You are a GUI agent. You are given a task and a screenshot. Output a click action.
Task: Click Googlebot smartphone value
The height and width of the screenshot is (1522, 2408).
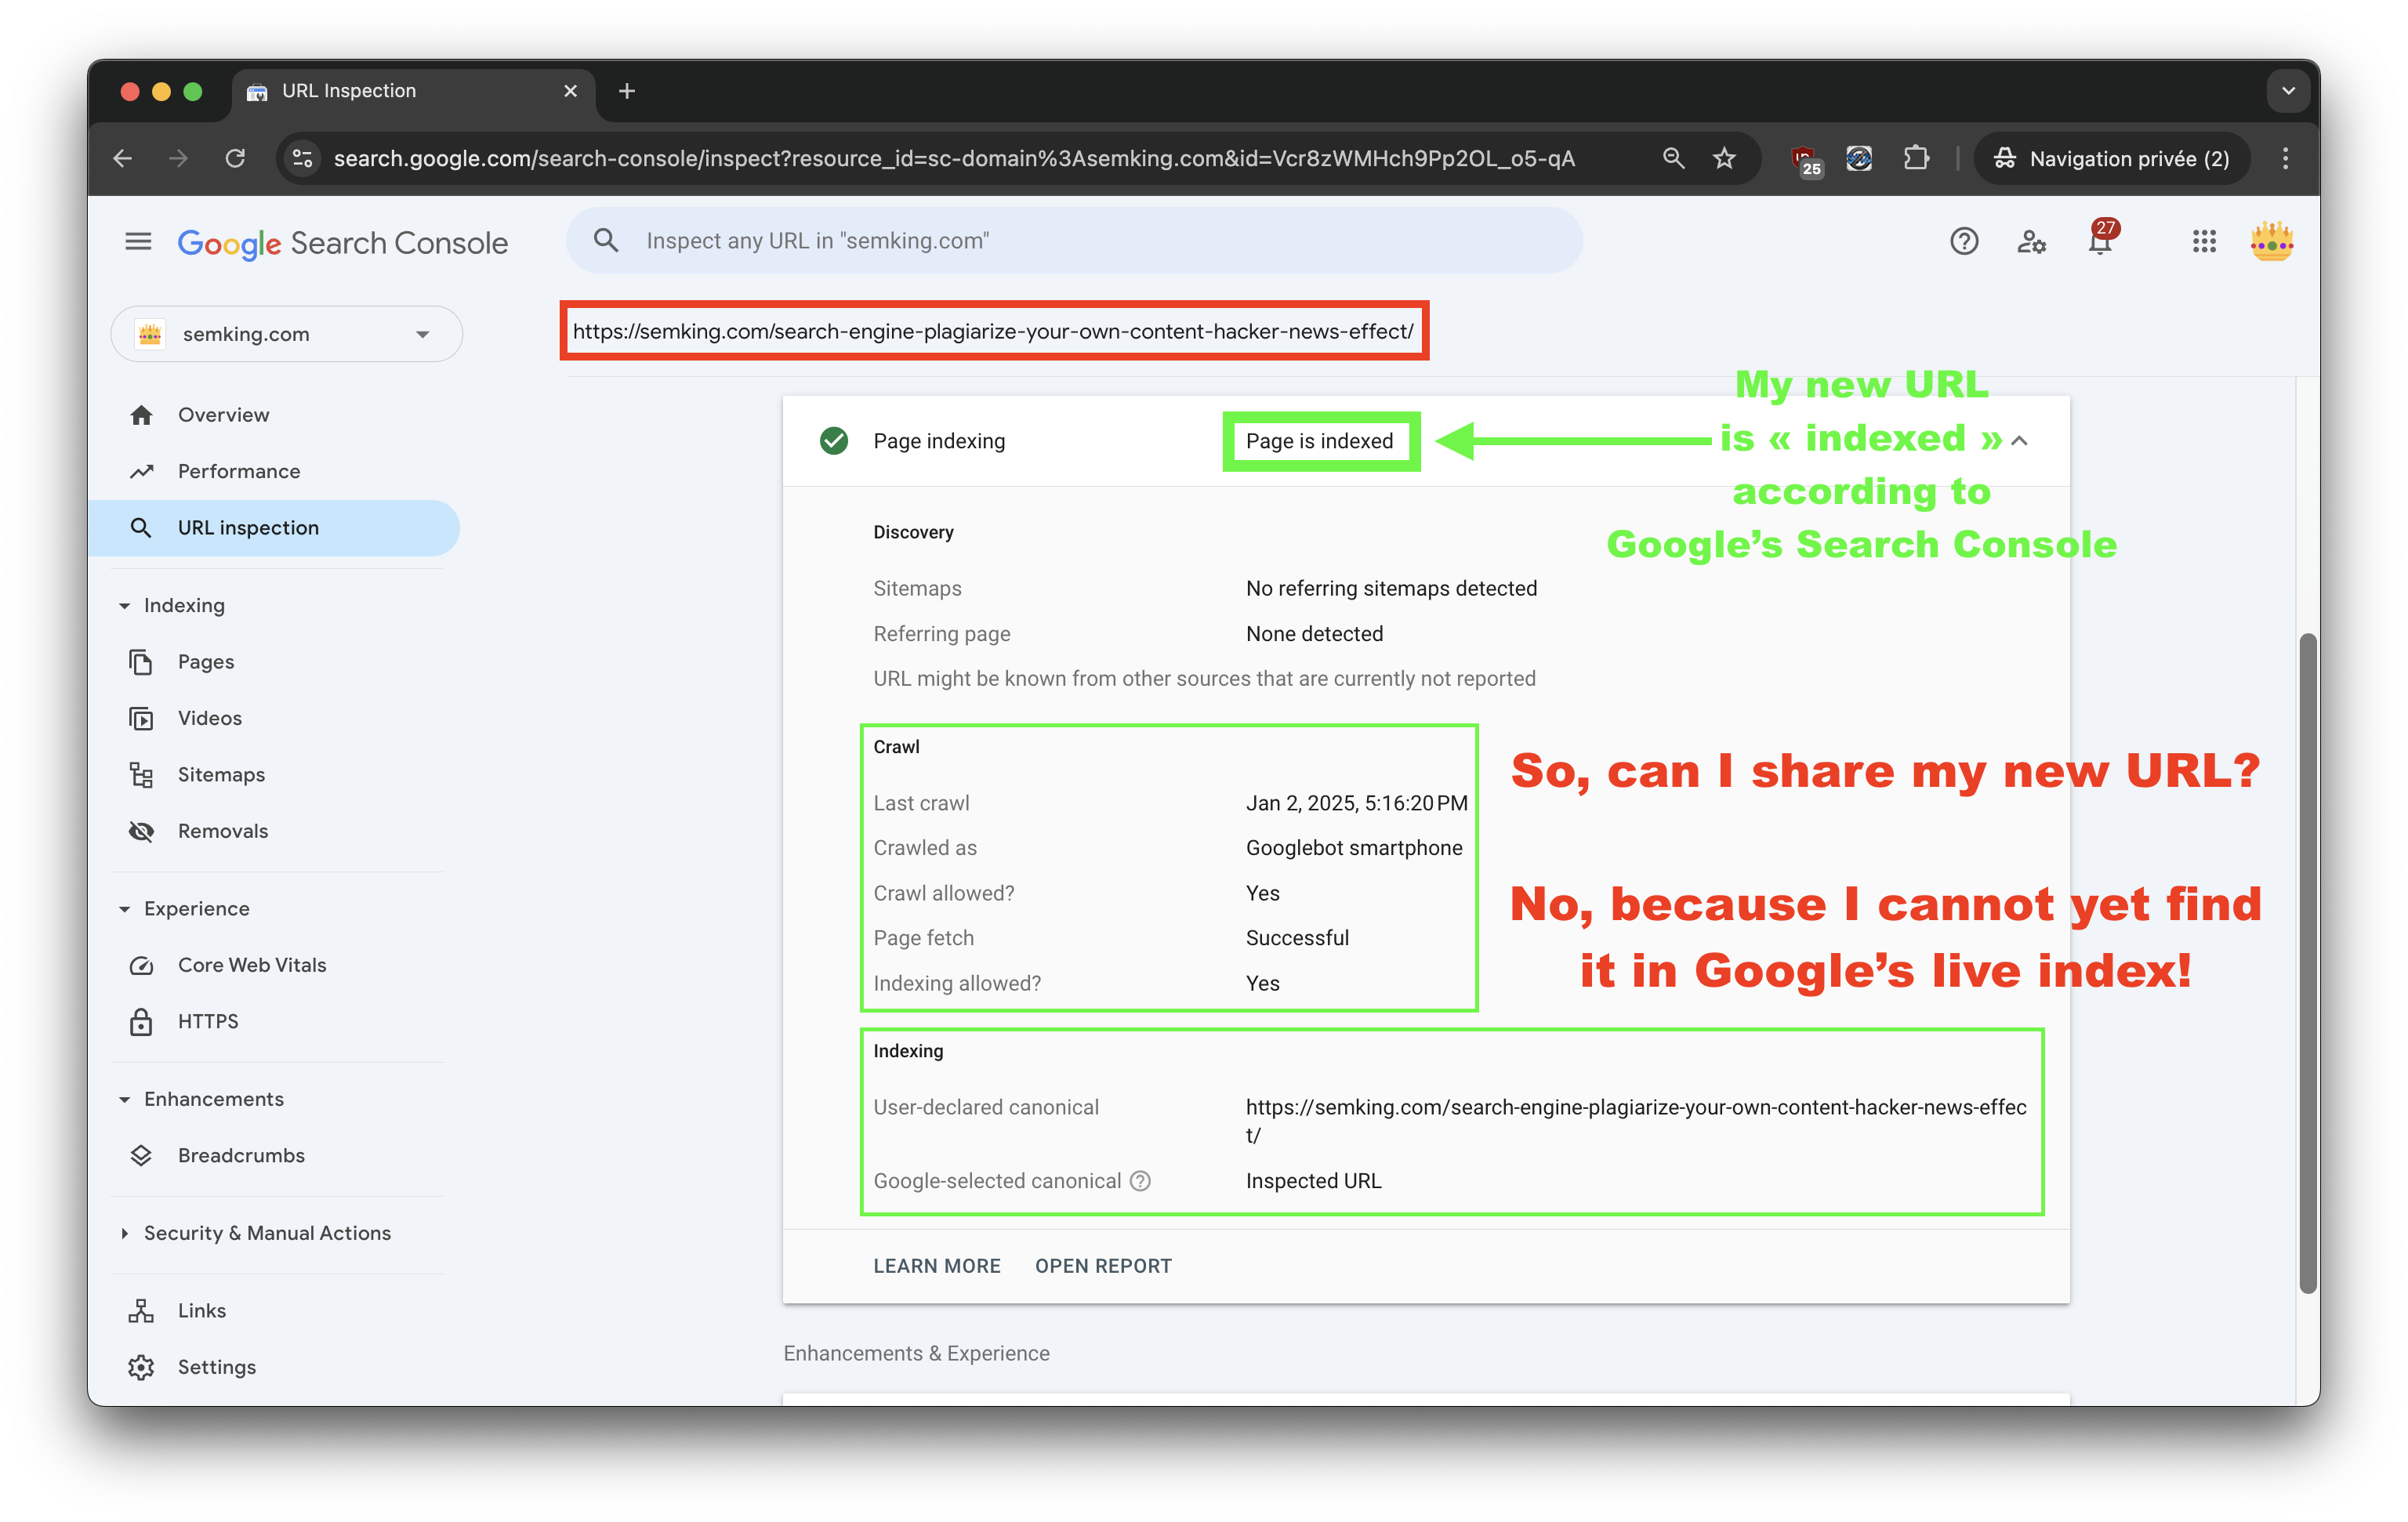[1354, 848]
